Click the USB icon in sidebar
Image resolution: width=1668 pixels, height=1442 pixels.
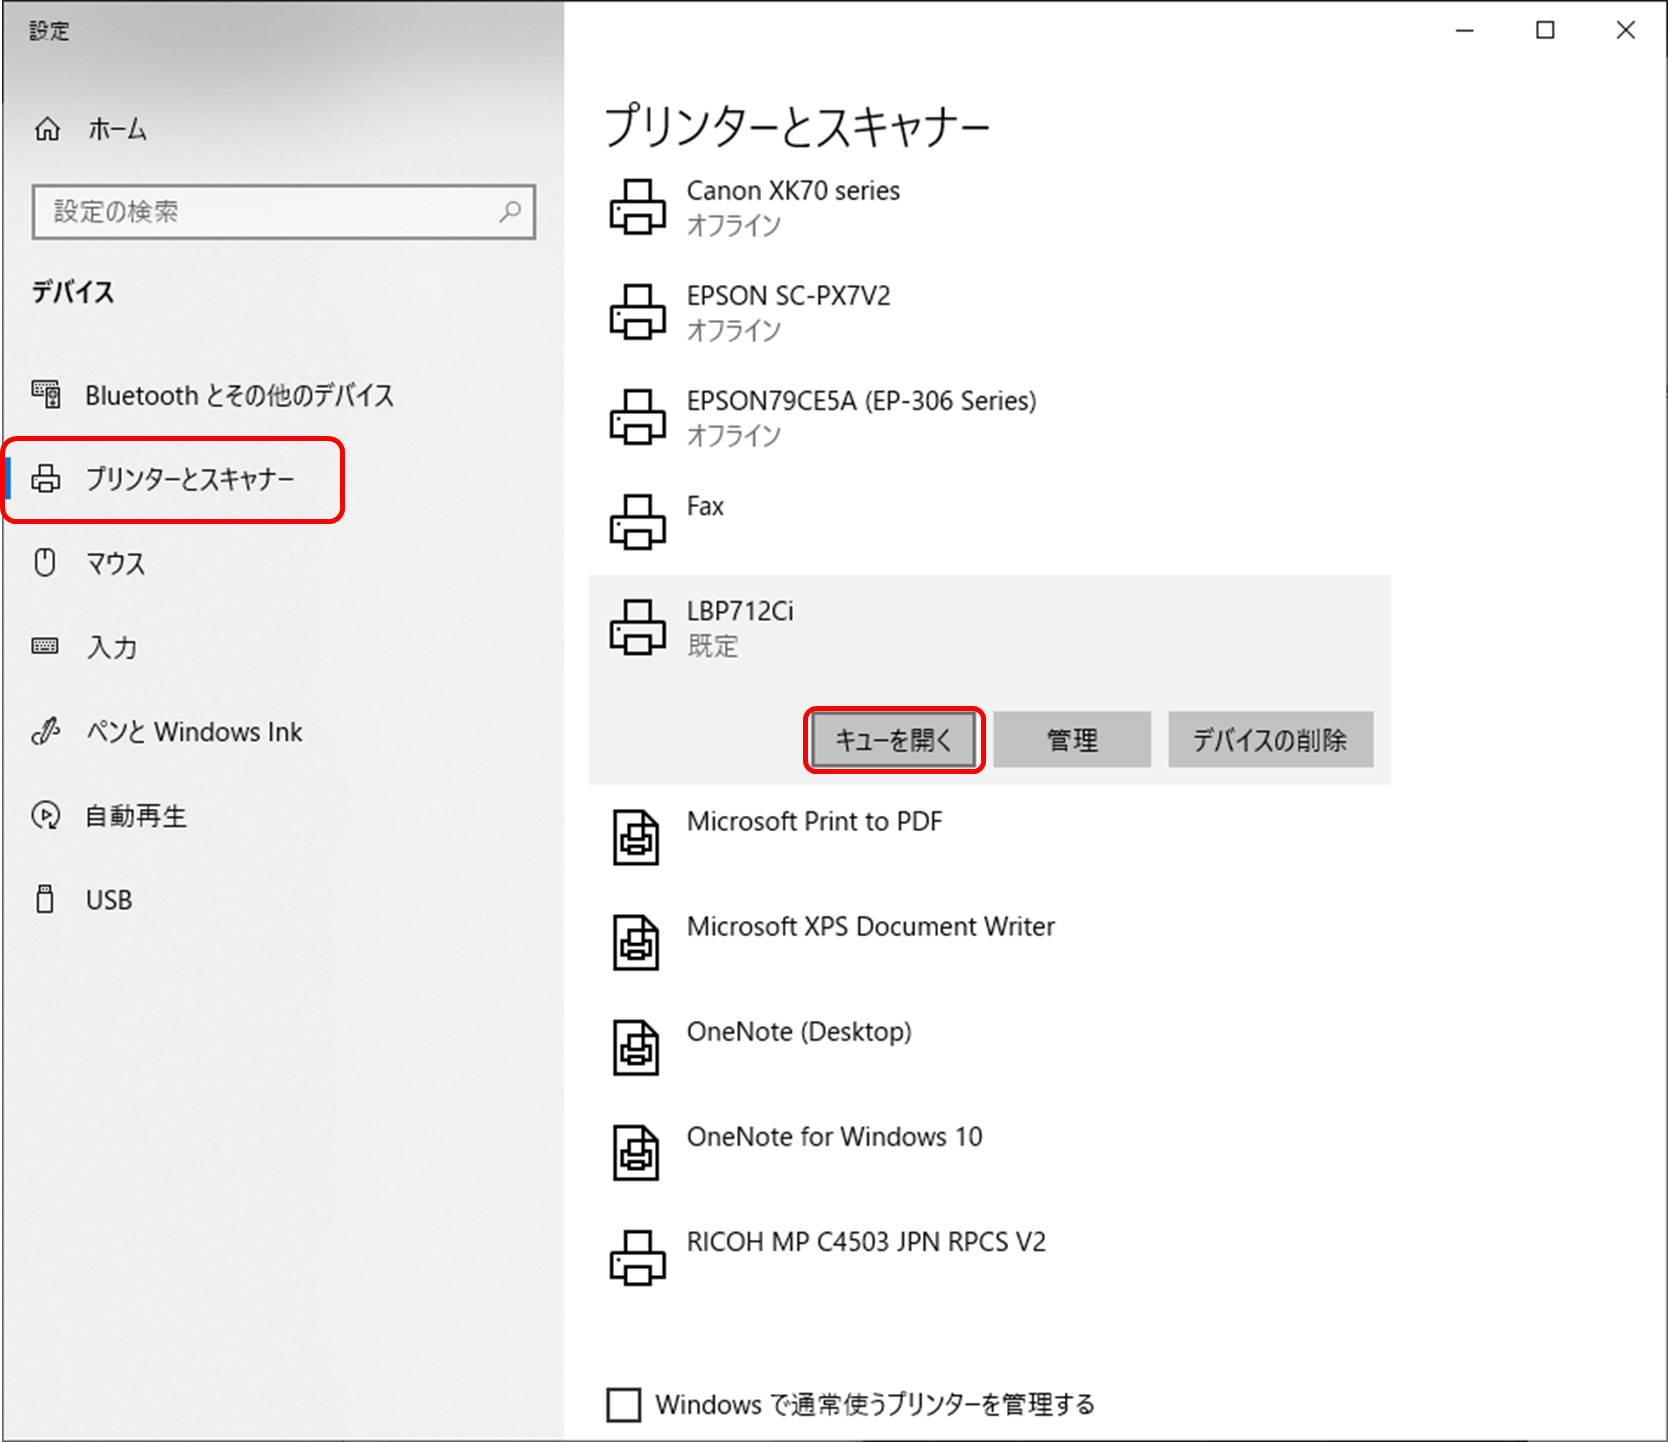coord(45,898)
